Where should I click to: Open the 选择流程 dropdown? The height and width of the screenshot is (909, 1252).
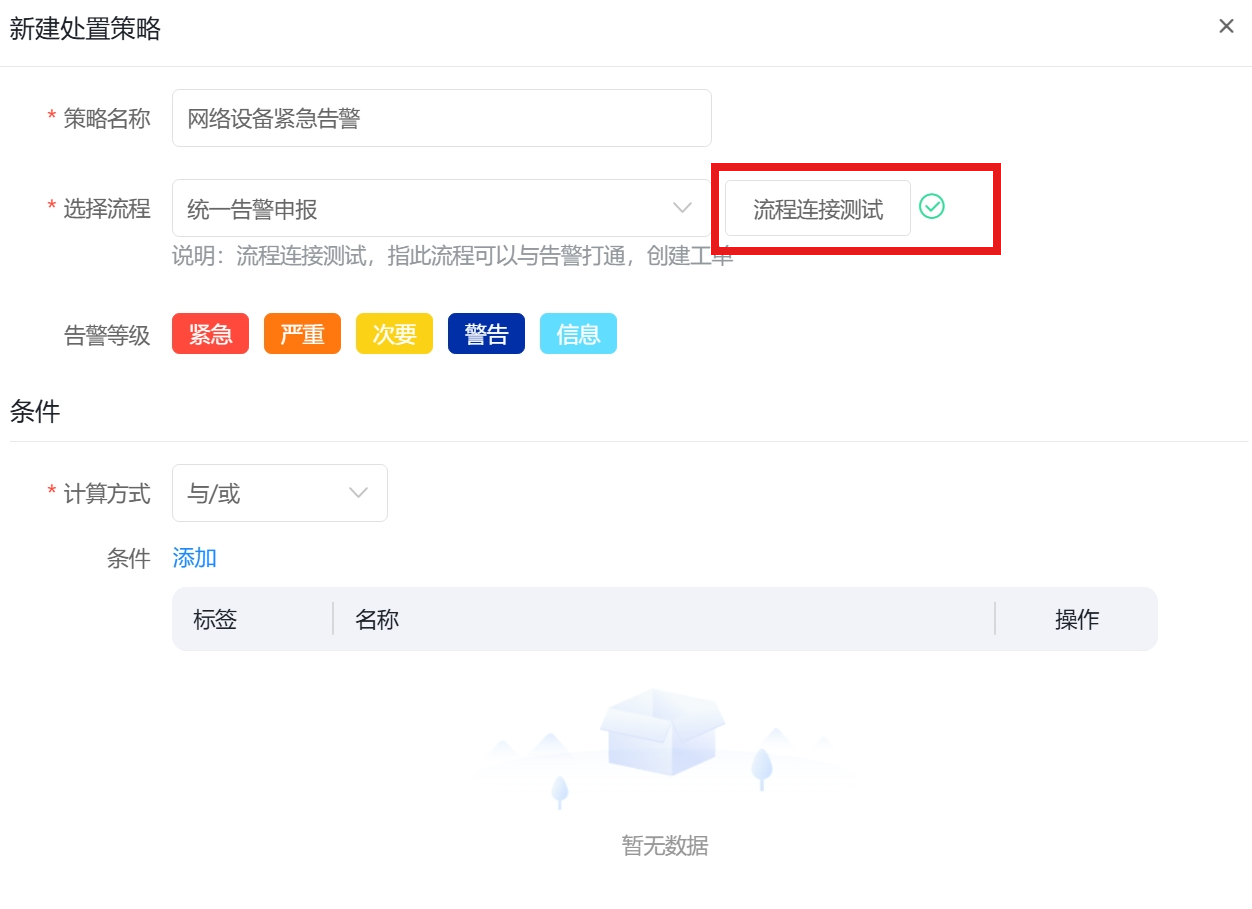tap(442, 208)
